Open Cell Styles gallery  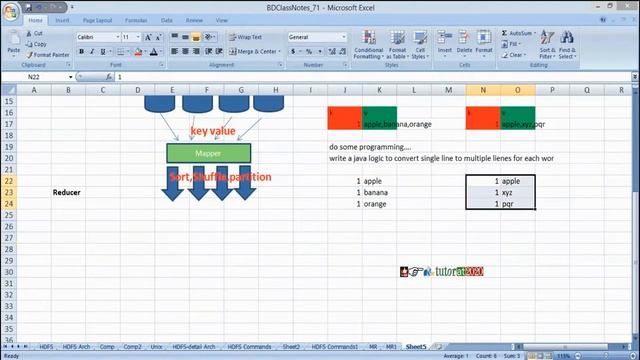click(420, 44)
